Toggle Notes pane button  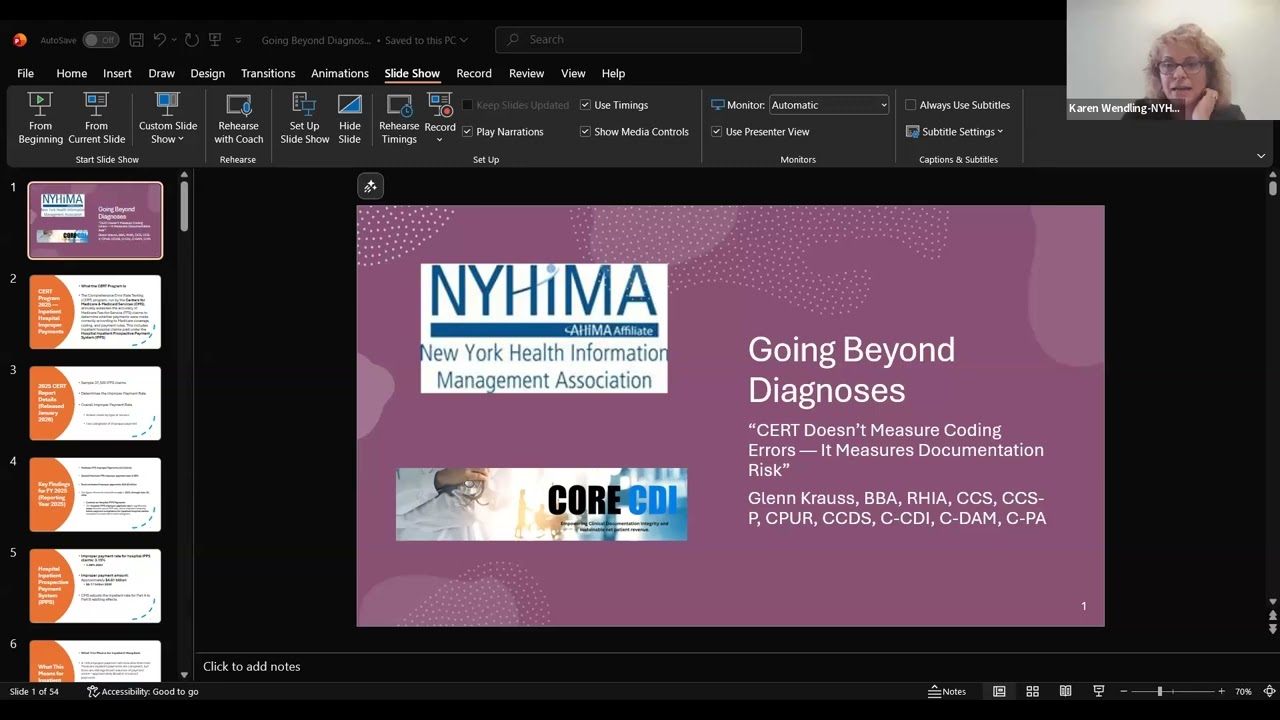click(x=947, y=691)
